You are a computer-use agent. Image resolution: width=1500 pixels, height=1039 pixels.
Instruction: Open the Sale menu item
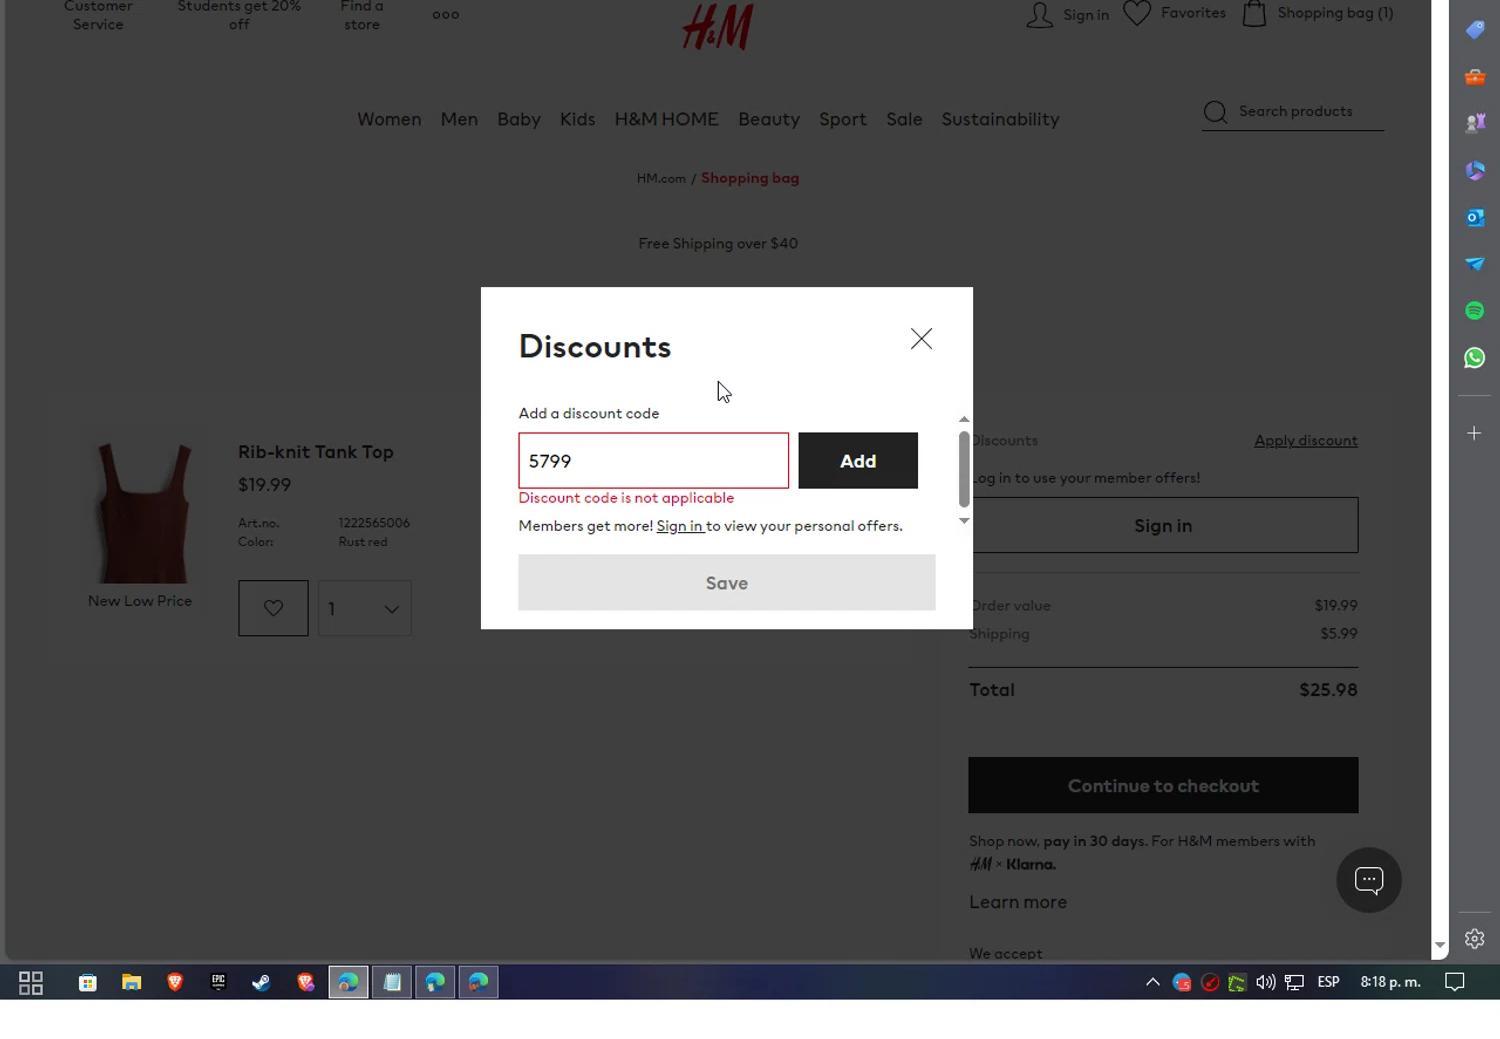pos(904,119)
